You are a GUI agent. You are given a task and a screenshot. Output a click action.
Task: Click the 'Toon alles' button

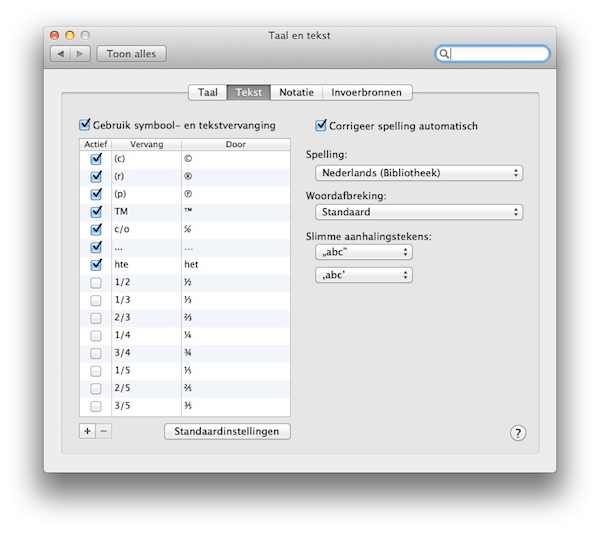click(131, 54)
